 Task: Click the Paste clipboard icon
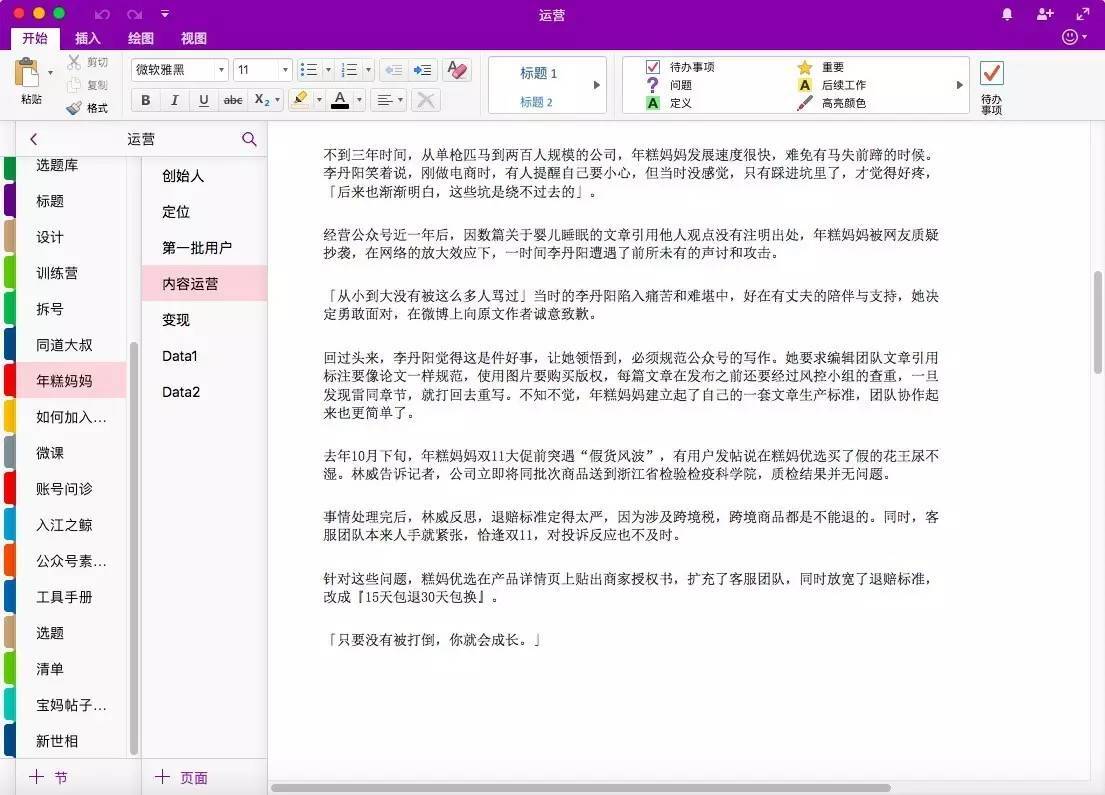click(28, 73)
